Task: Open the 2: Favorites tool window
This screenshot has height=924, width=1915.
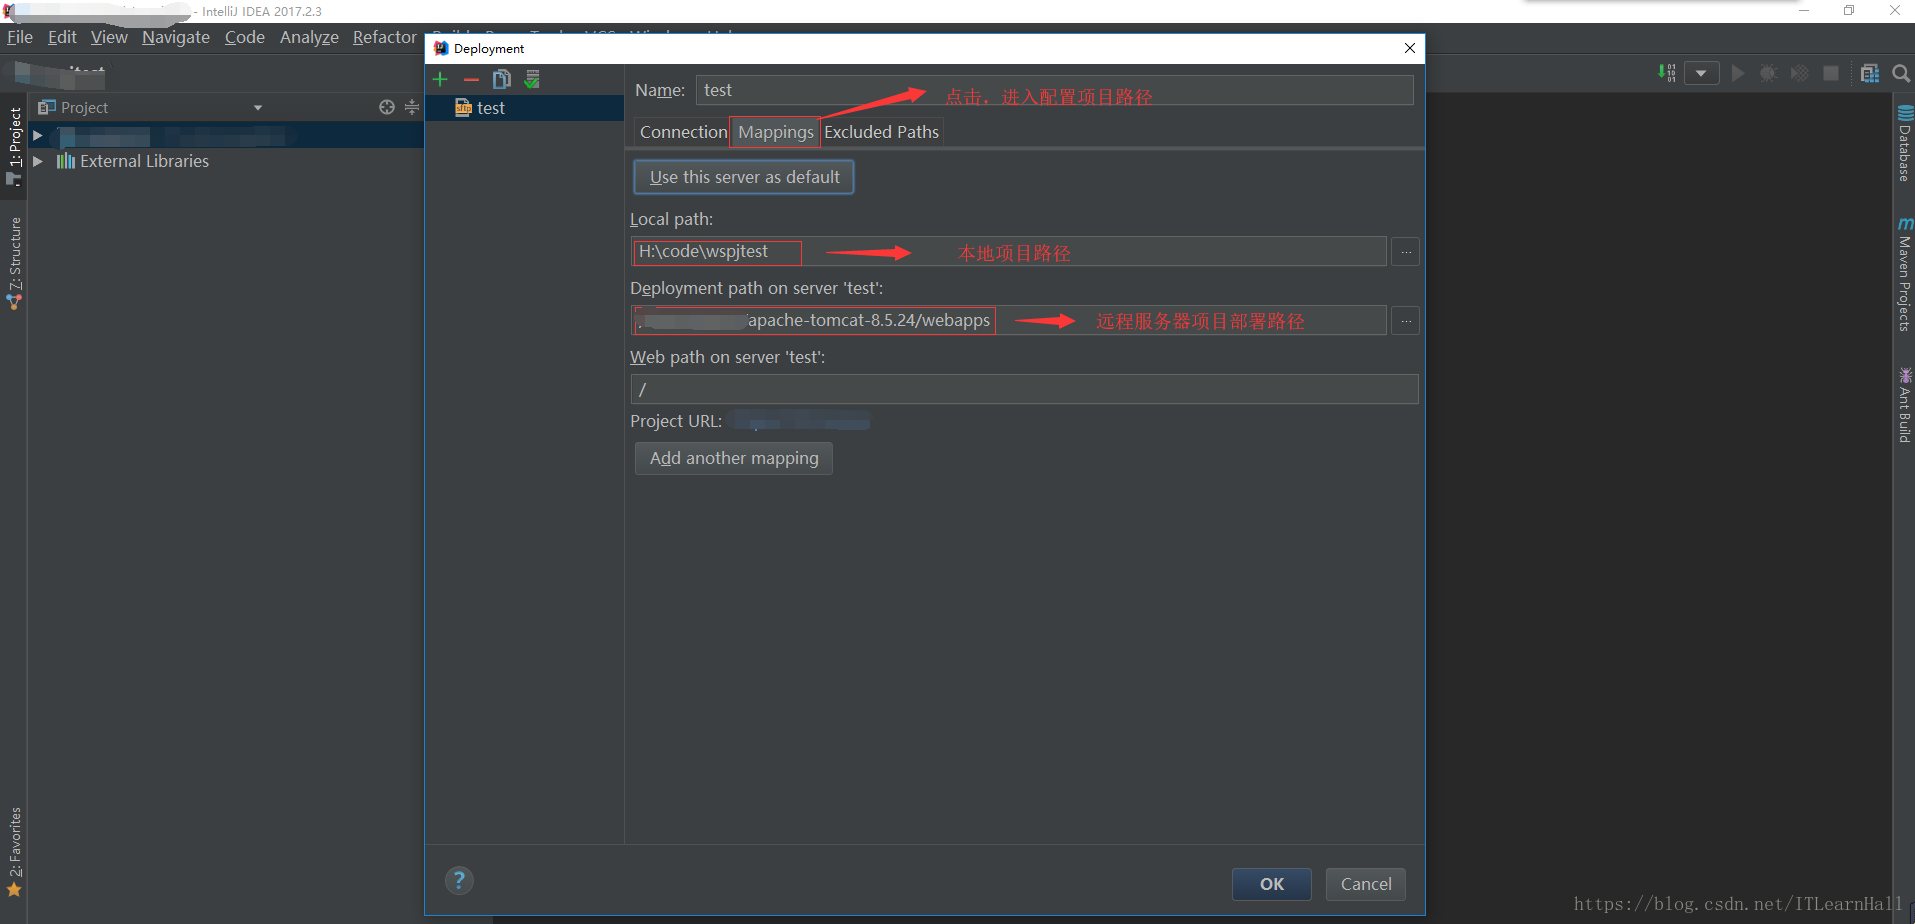Action: point(14,852)
